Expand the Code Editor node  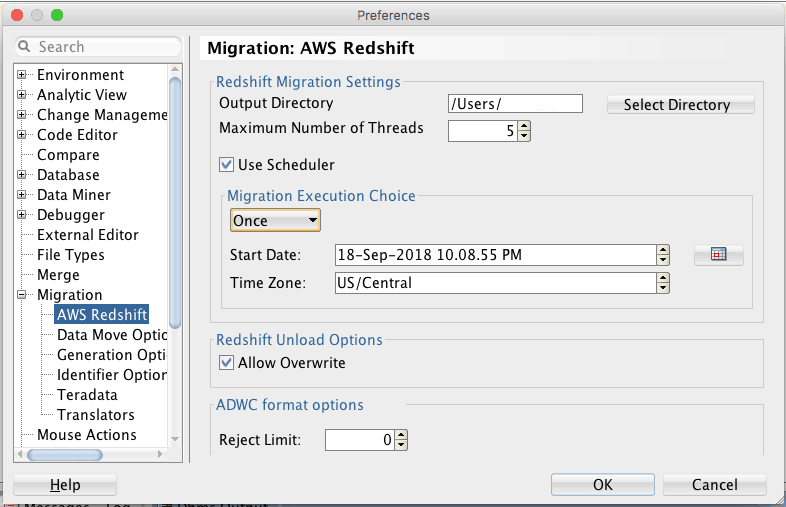tap(22, 134)
